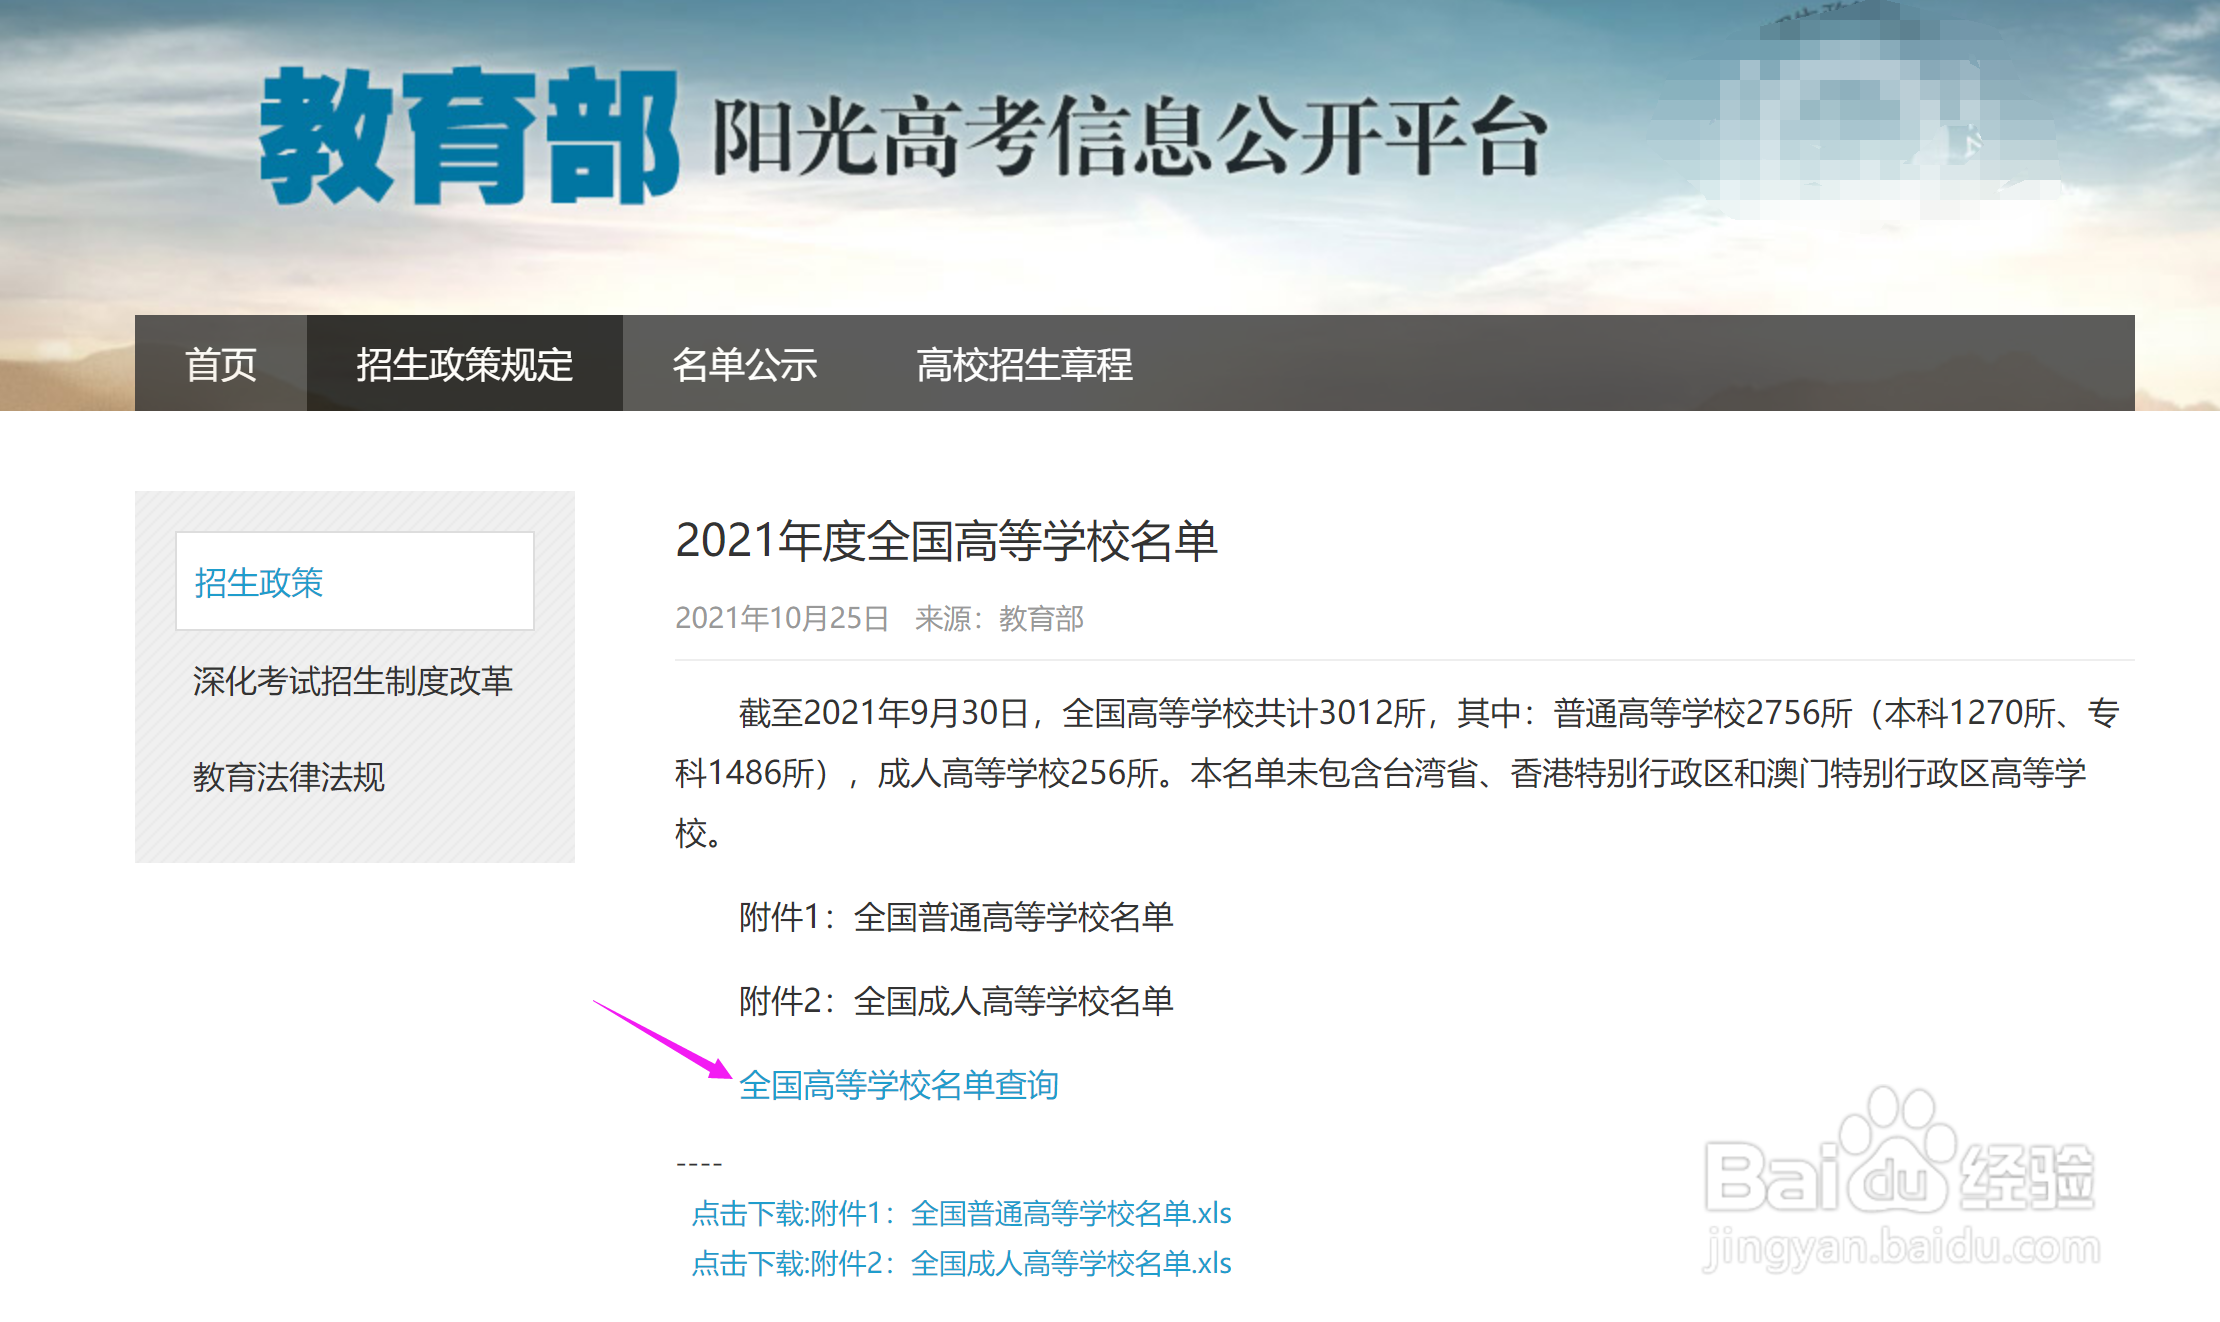
Task: Click the 全国高等学校名单查询 link
Action: 898,1085
